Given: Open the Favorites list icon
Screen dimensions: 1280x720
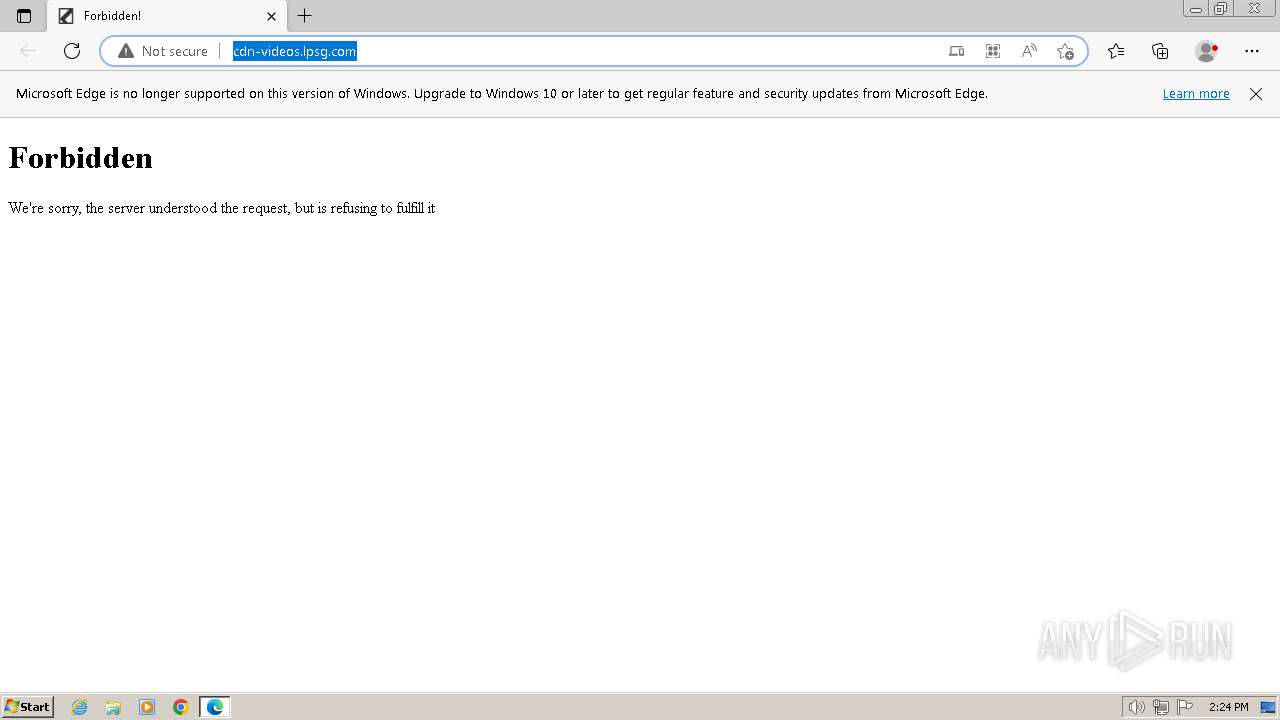Looking at the screenshot, I should (x=1116, y=51).
